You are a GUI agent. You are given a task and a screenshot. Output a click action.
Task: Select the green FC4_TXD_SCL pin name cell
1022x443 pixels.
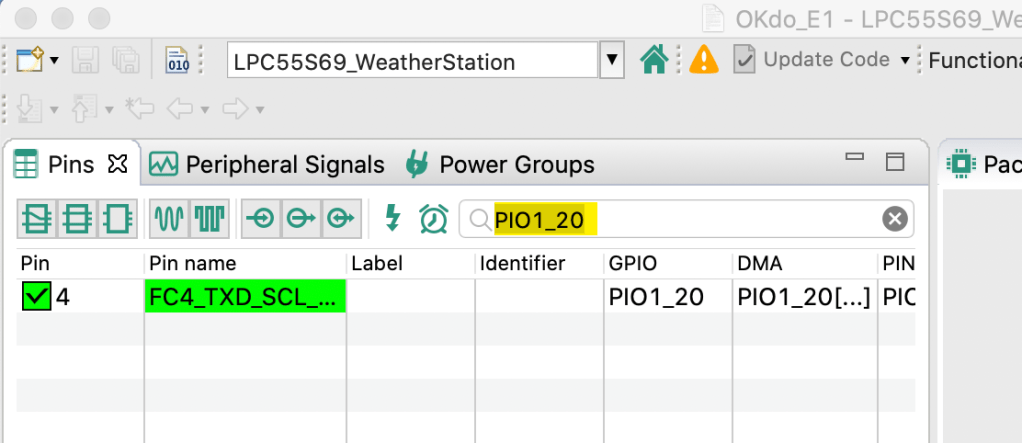pos(245,297)
